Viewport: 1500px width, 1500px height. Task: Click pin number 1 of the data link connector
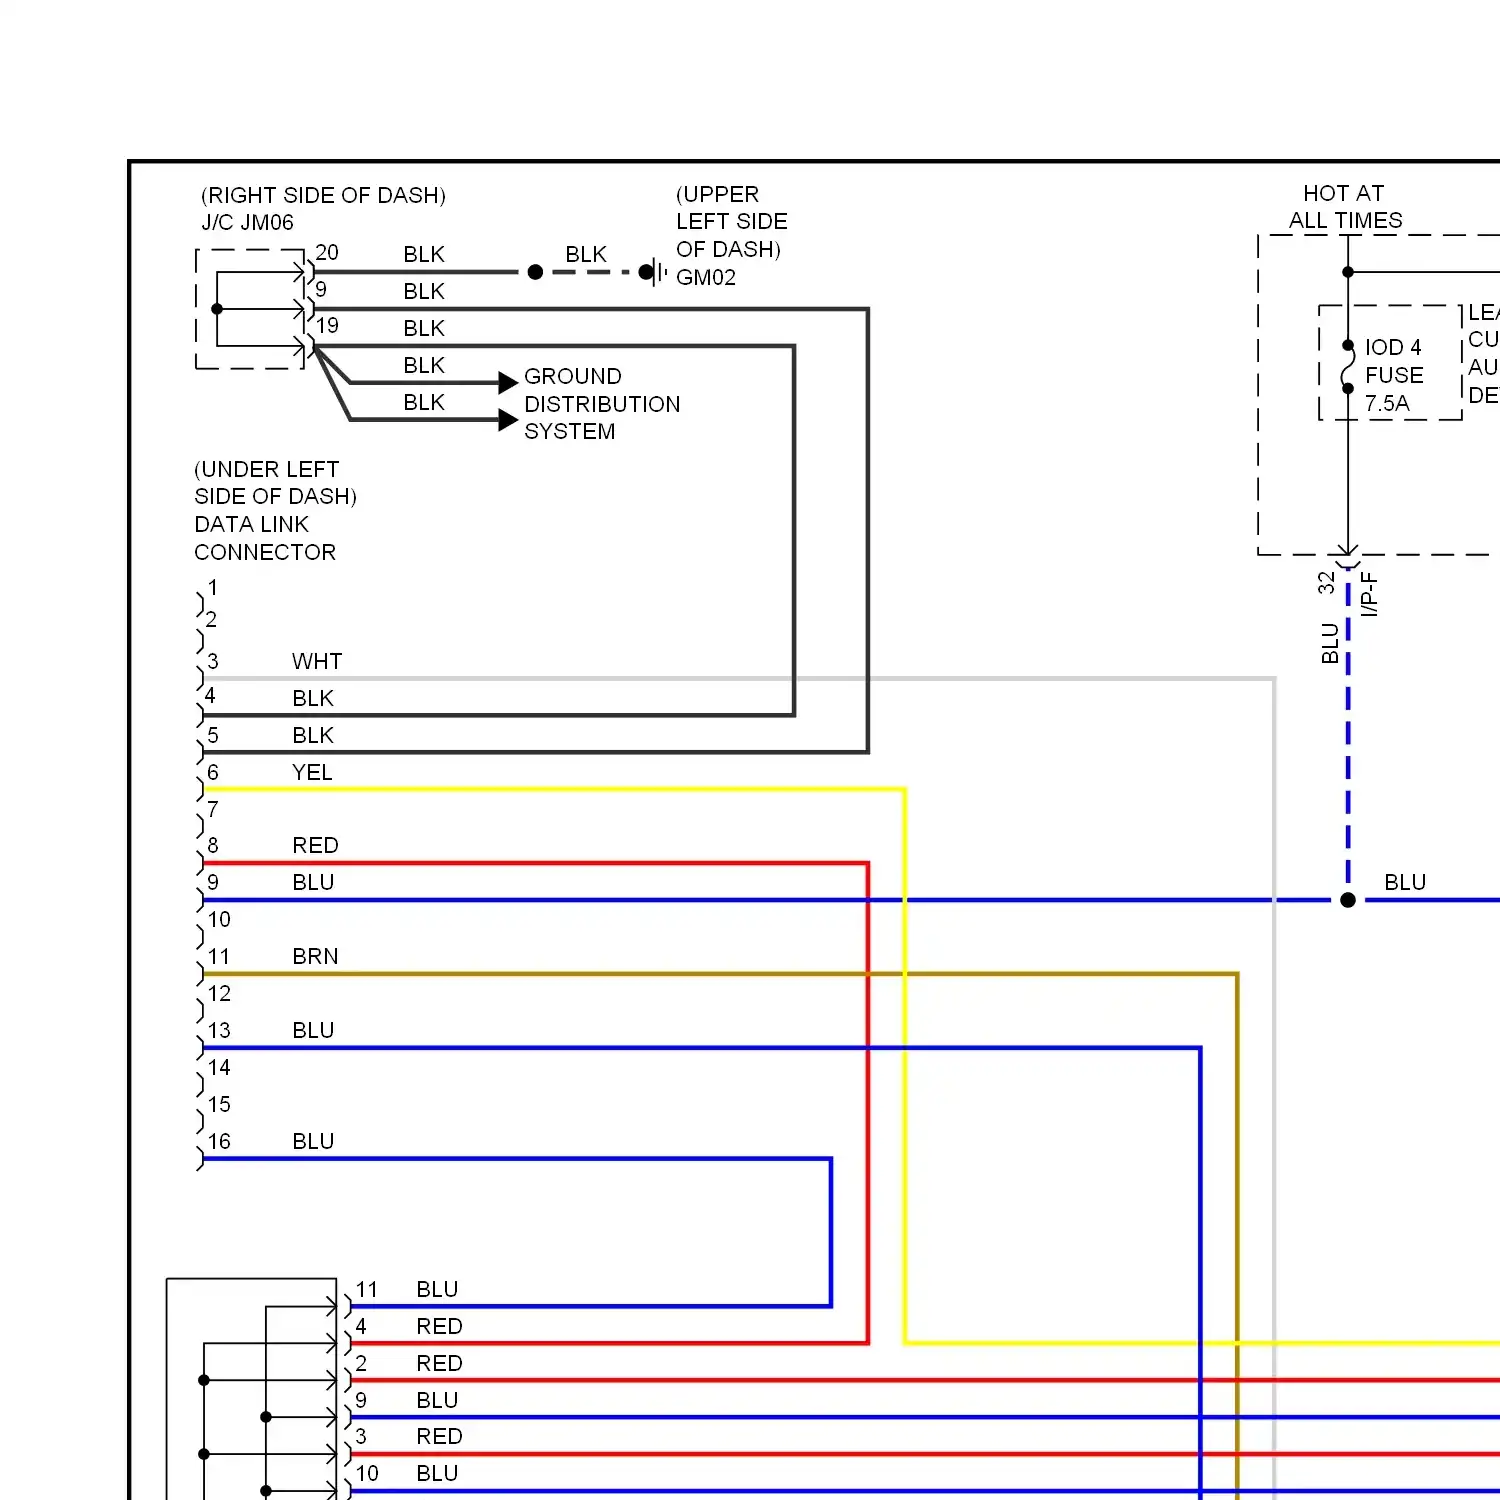click(212, 587)
